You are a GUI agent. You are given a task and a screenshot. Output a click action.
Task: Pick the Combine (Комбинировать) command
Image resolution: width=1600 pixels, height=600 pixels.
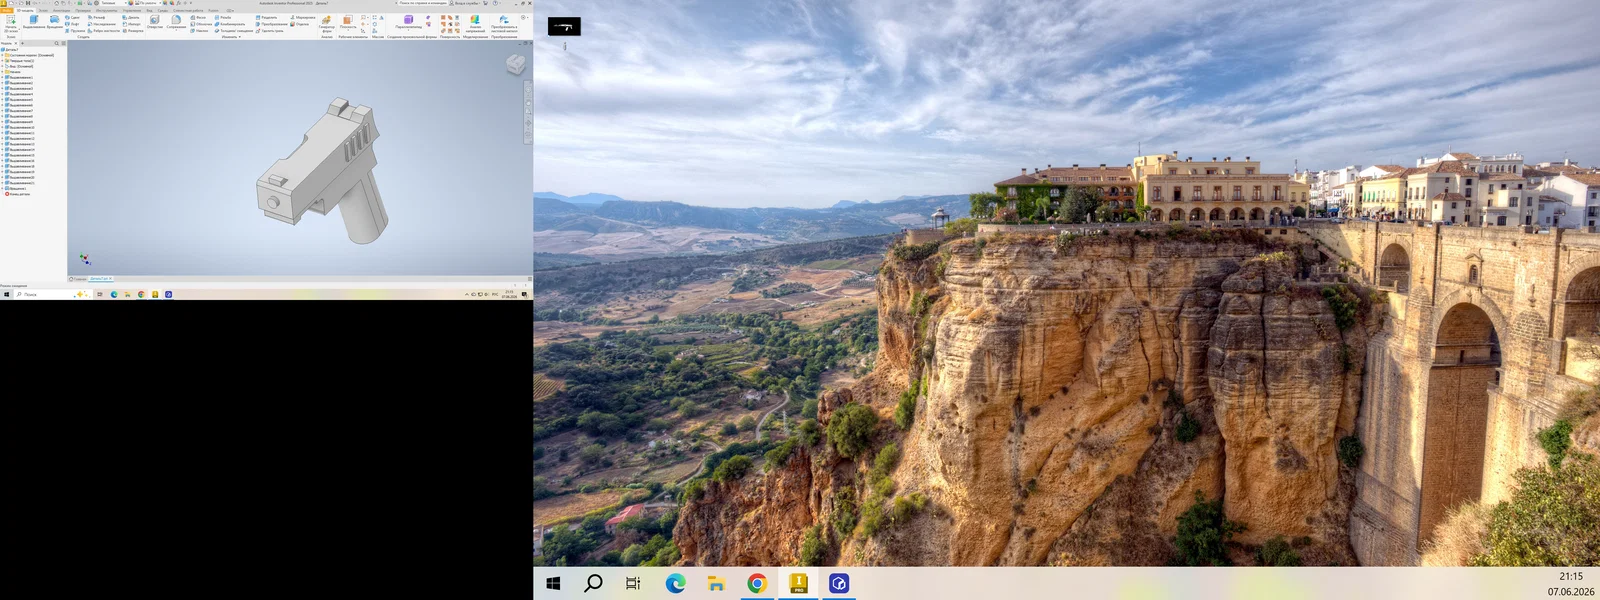pos(229,24)
